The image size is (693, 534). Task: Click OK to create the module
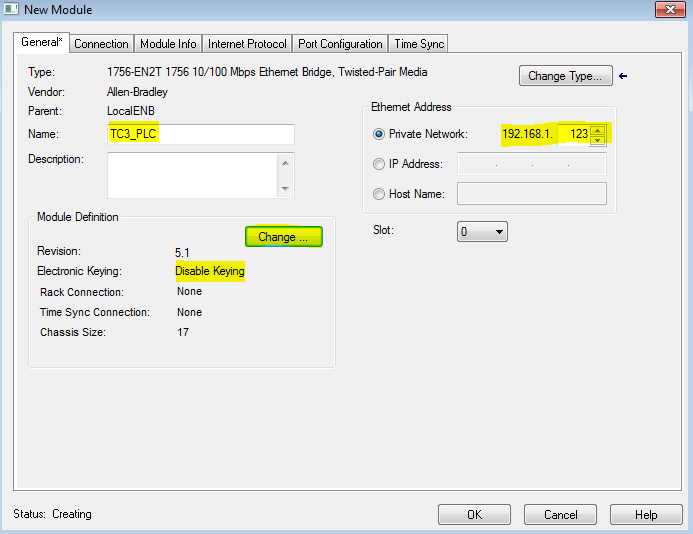pyautogui.click(x=474, y=515)
